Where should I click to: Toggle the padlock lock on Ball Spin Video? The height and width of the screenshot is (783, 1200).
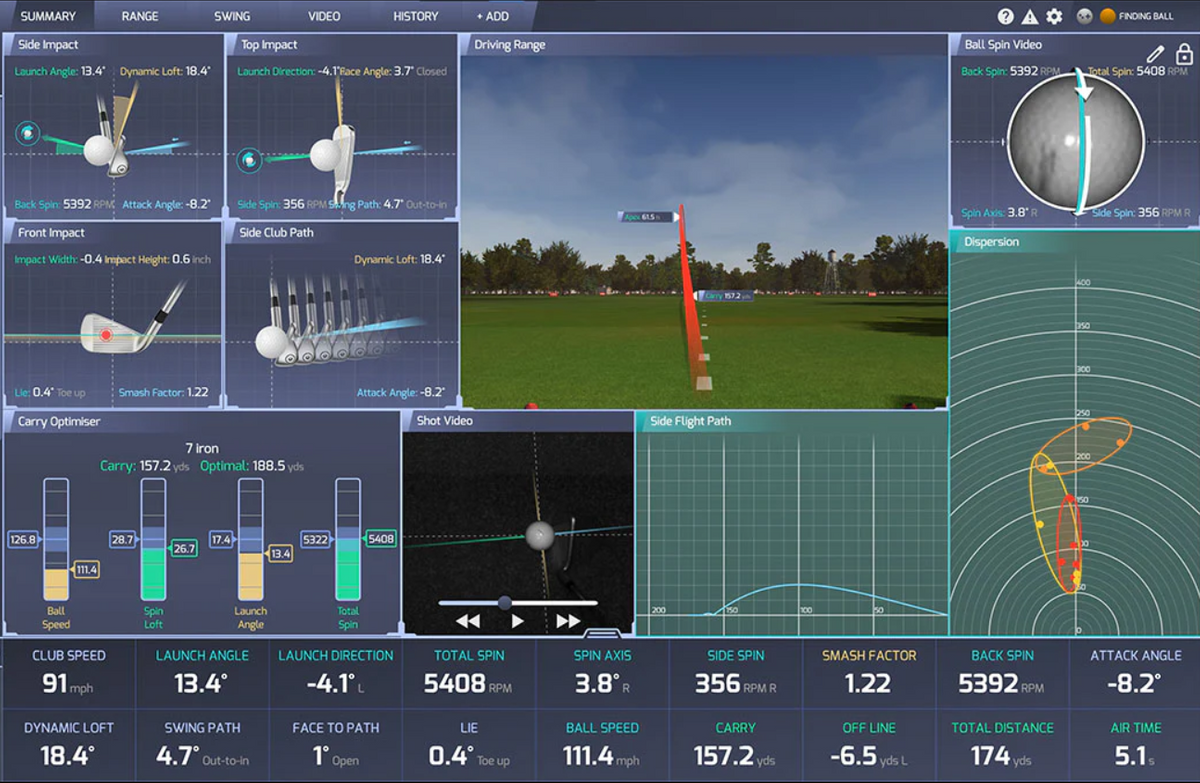tap(1183, 54)
